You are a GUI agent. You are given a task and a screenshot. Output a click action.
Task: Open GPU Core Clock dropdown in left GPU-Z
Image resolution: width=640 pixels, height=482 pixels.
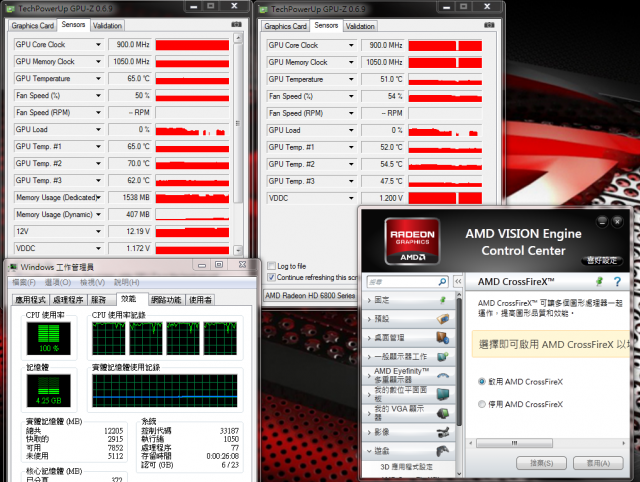click(98, 44)
